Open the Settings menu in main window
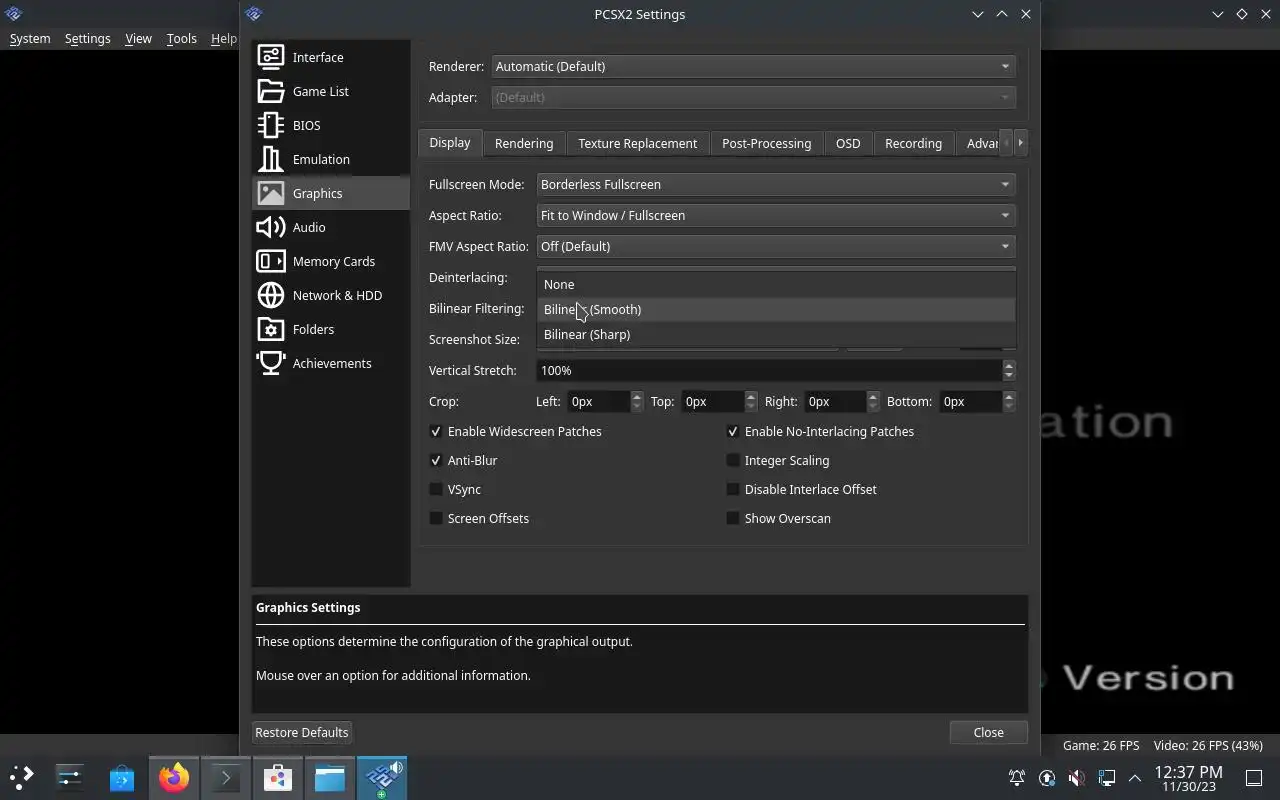 tap(87, 38)
